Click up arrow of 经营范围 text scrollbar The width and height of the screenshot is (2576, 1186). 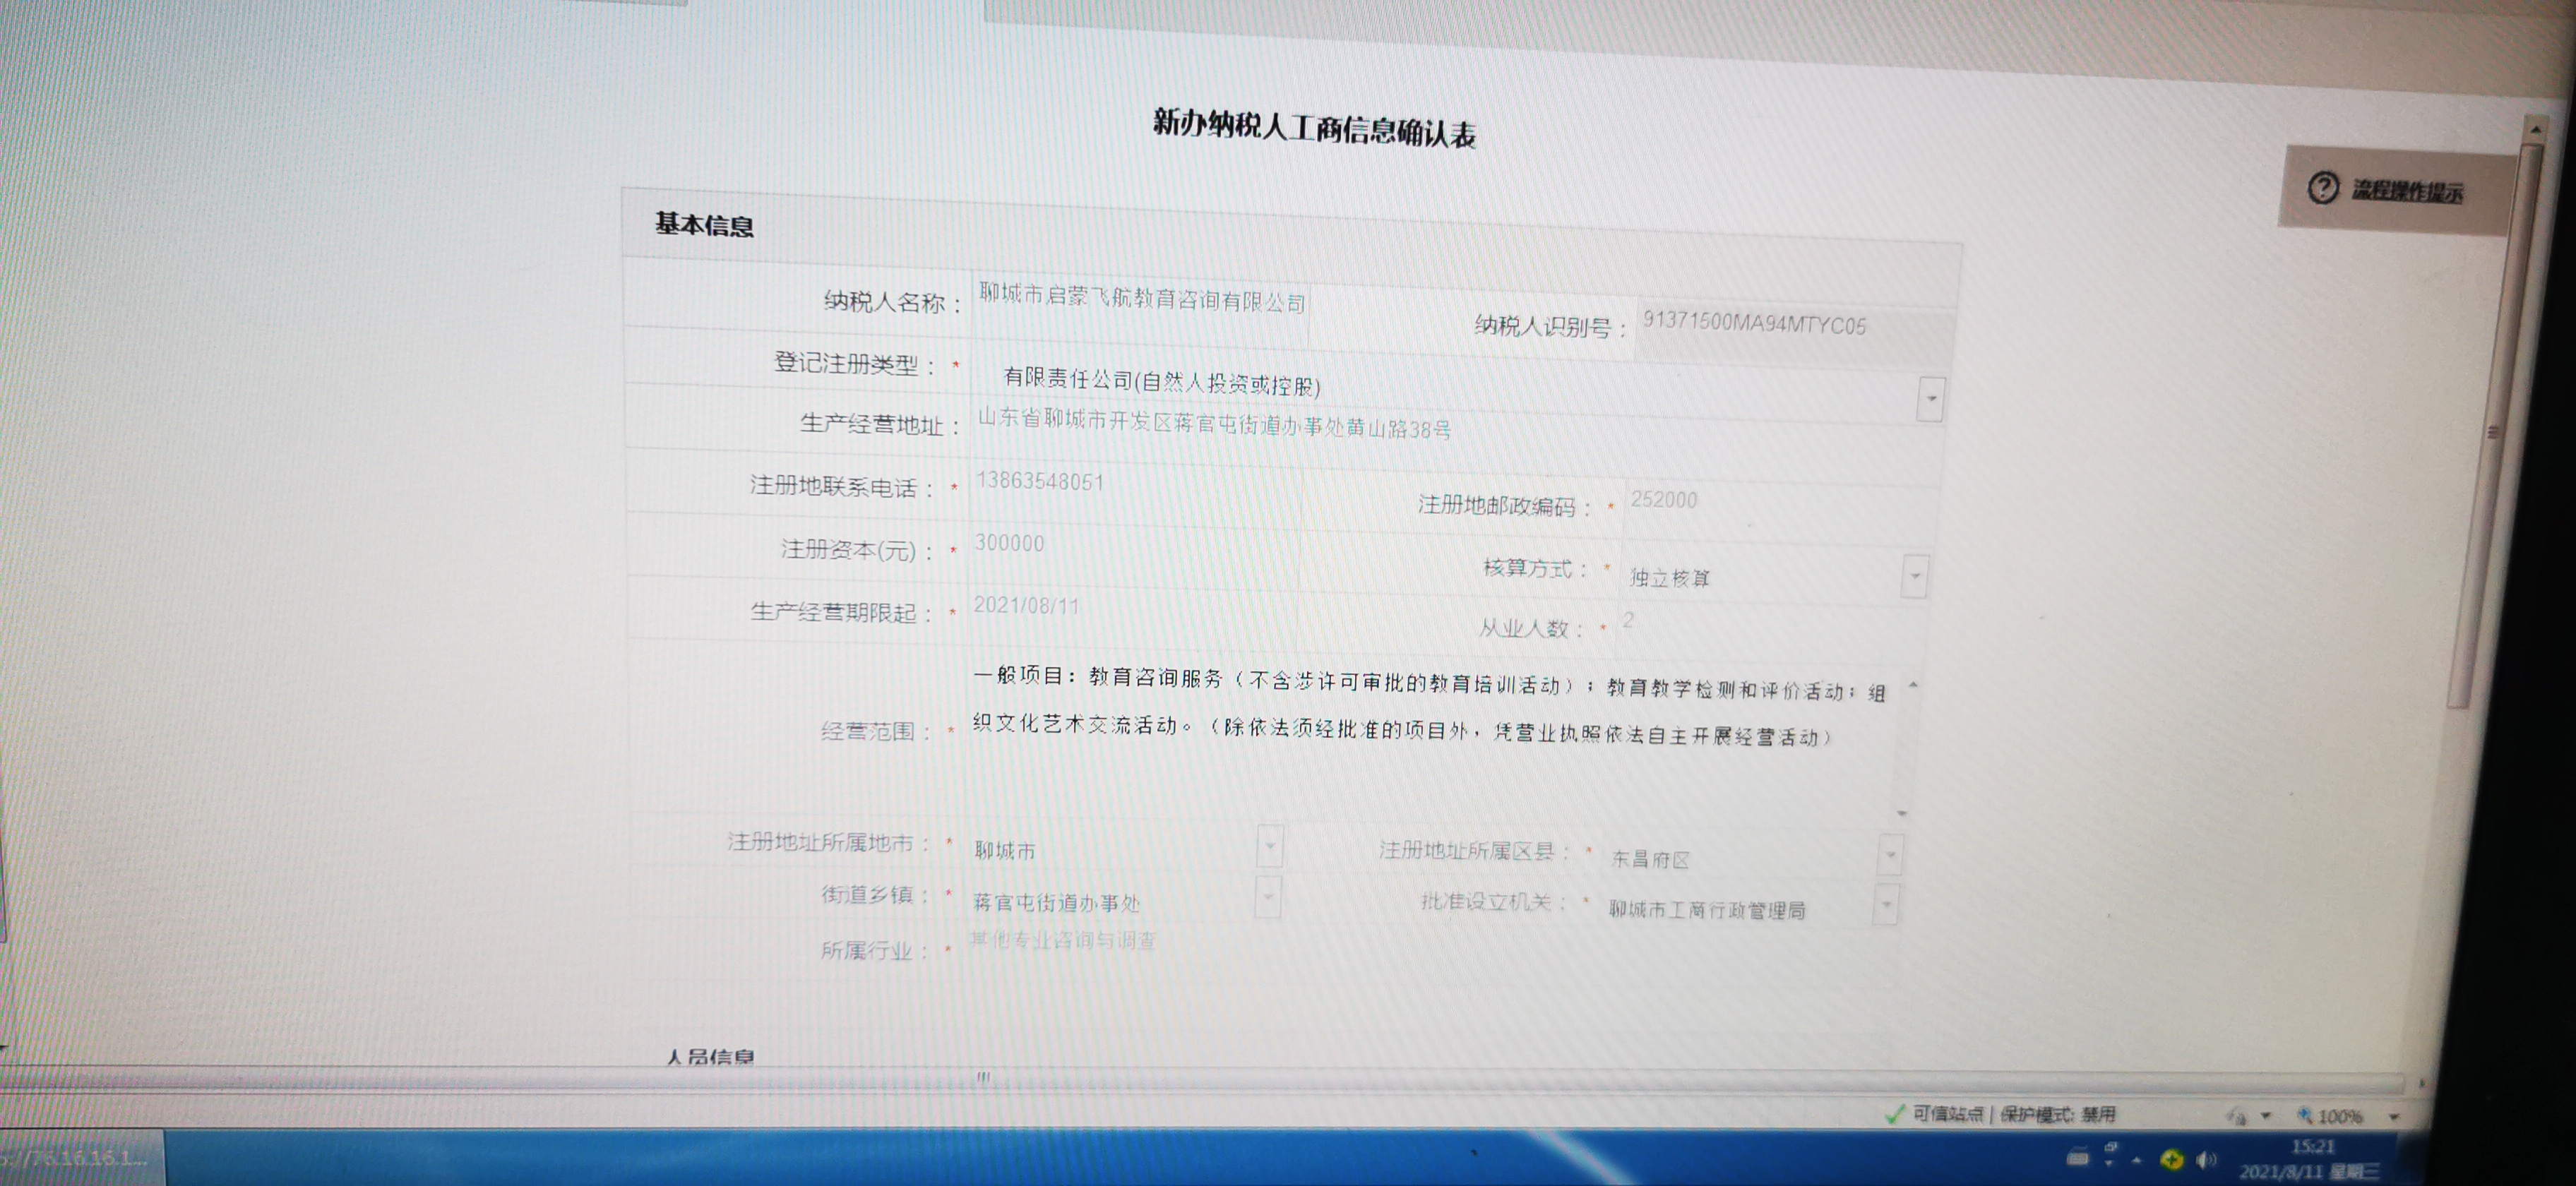point(1912,686)
